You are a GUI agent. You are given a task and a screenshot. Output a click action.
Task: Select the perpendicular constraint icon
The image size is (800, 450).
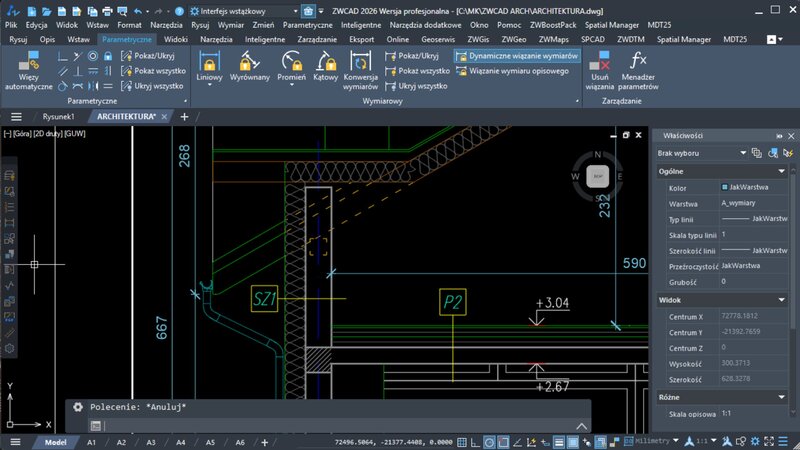78,71
